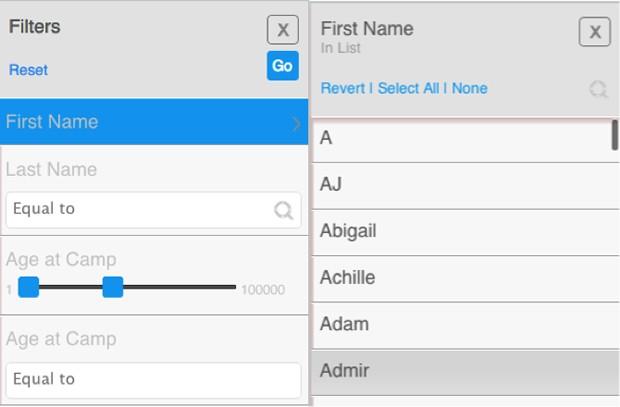Close the First Name list panel

pos(595,32)
